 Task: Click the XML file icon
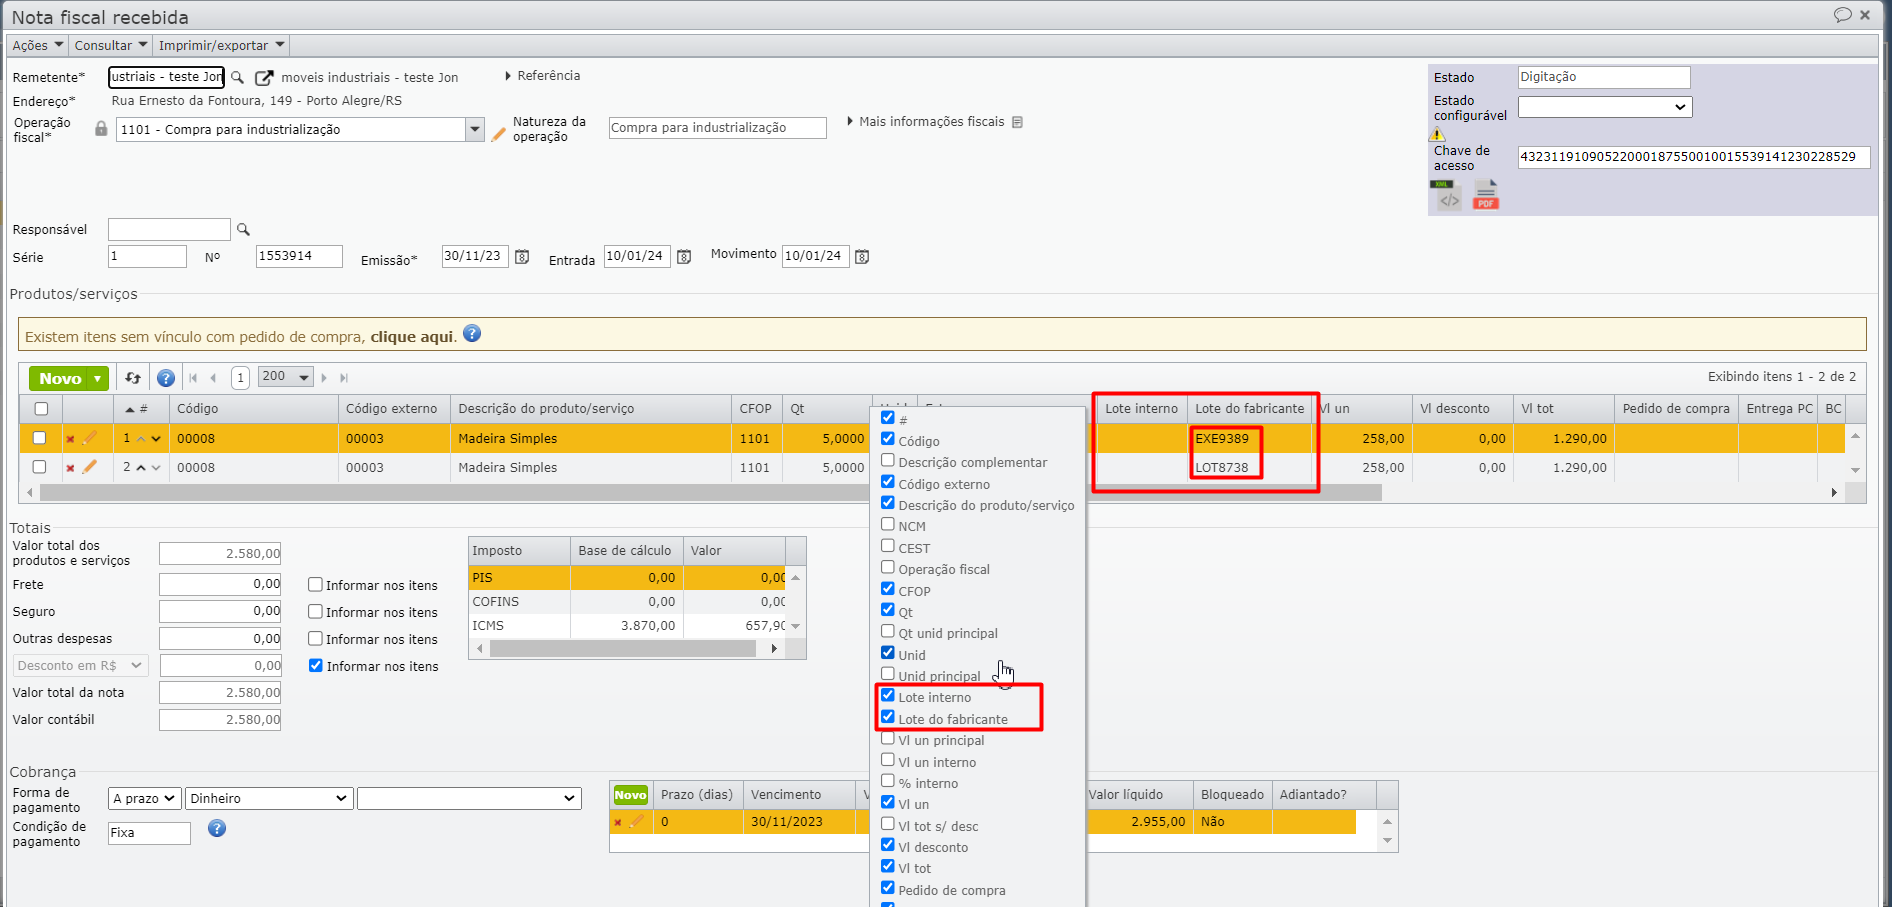pyautogui.click(x=1447, y=196)
